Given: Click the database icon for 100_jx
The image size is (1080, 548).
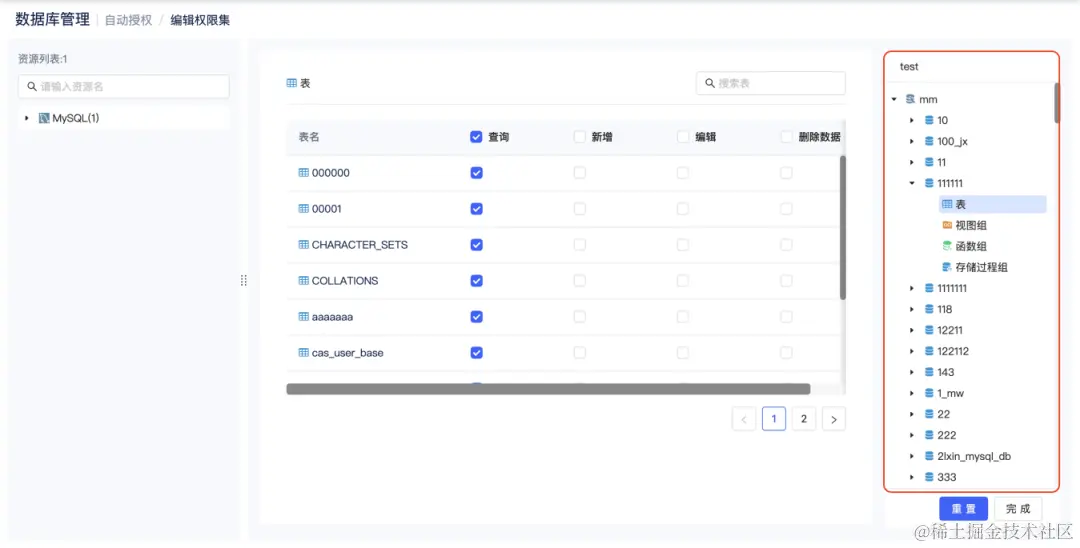Looking at the screenshot, I should [929, 141].
